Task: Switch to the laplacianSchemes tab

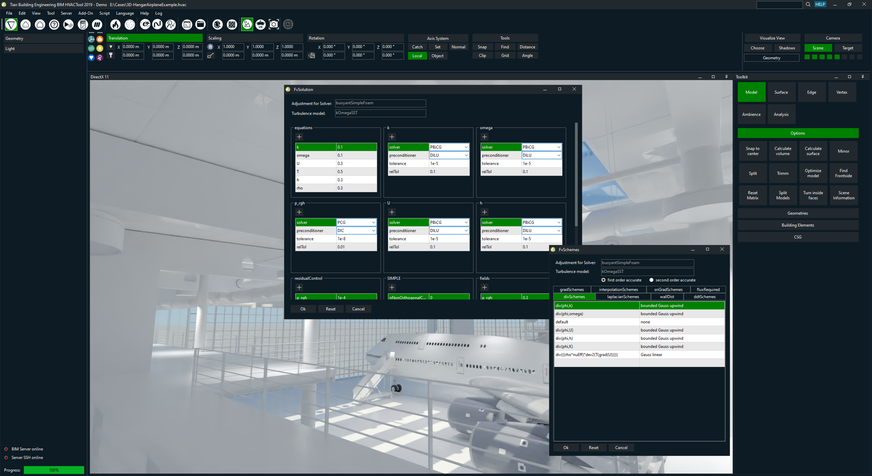Action: click(x=623, y=297)
